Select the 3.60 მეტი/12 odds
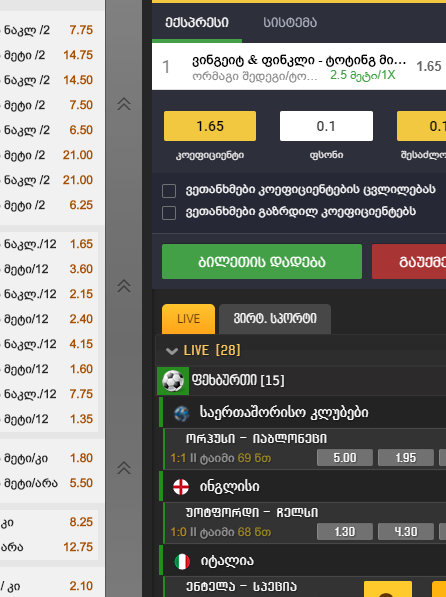 point(81,269)
